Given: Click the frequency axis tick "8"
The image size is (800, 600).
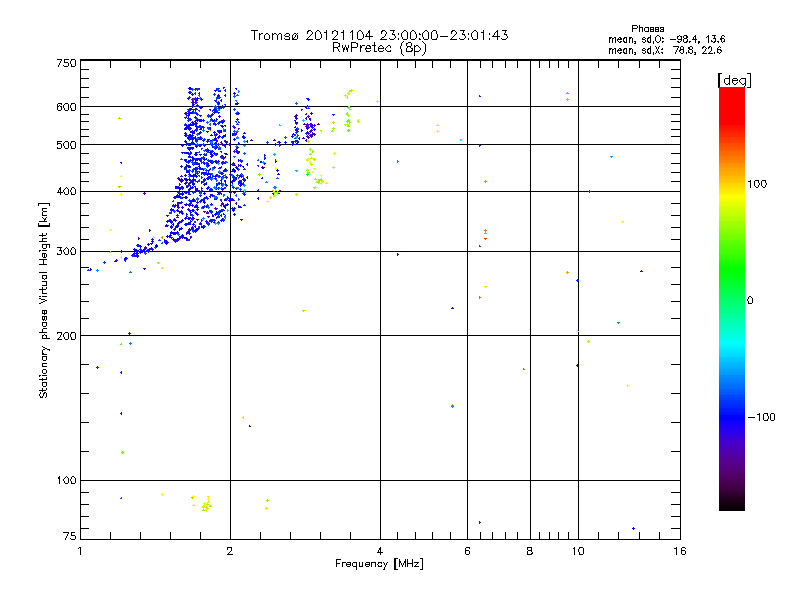Looking at the screenshot, I should point(530,551).
